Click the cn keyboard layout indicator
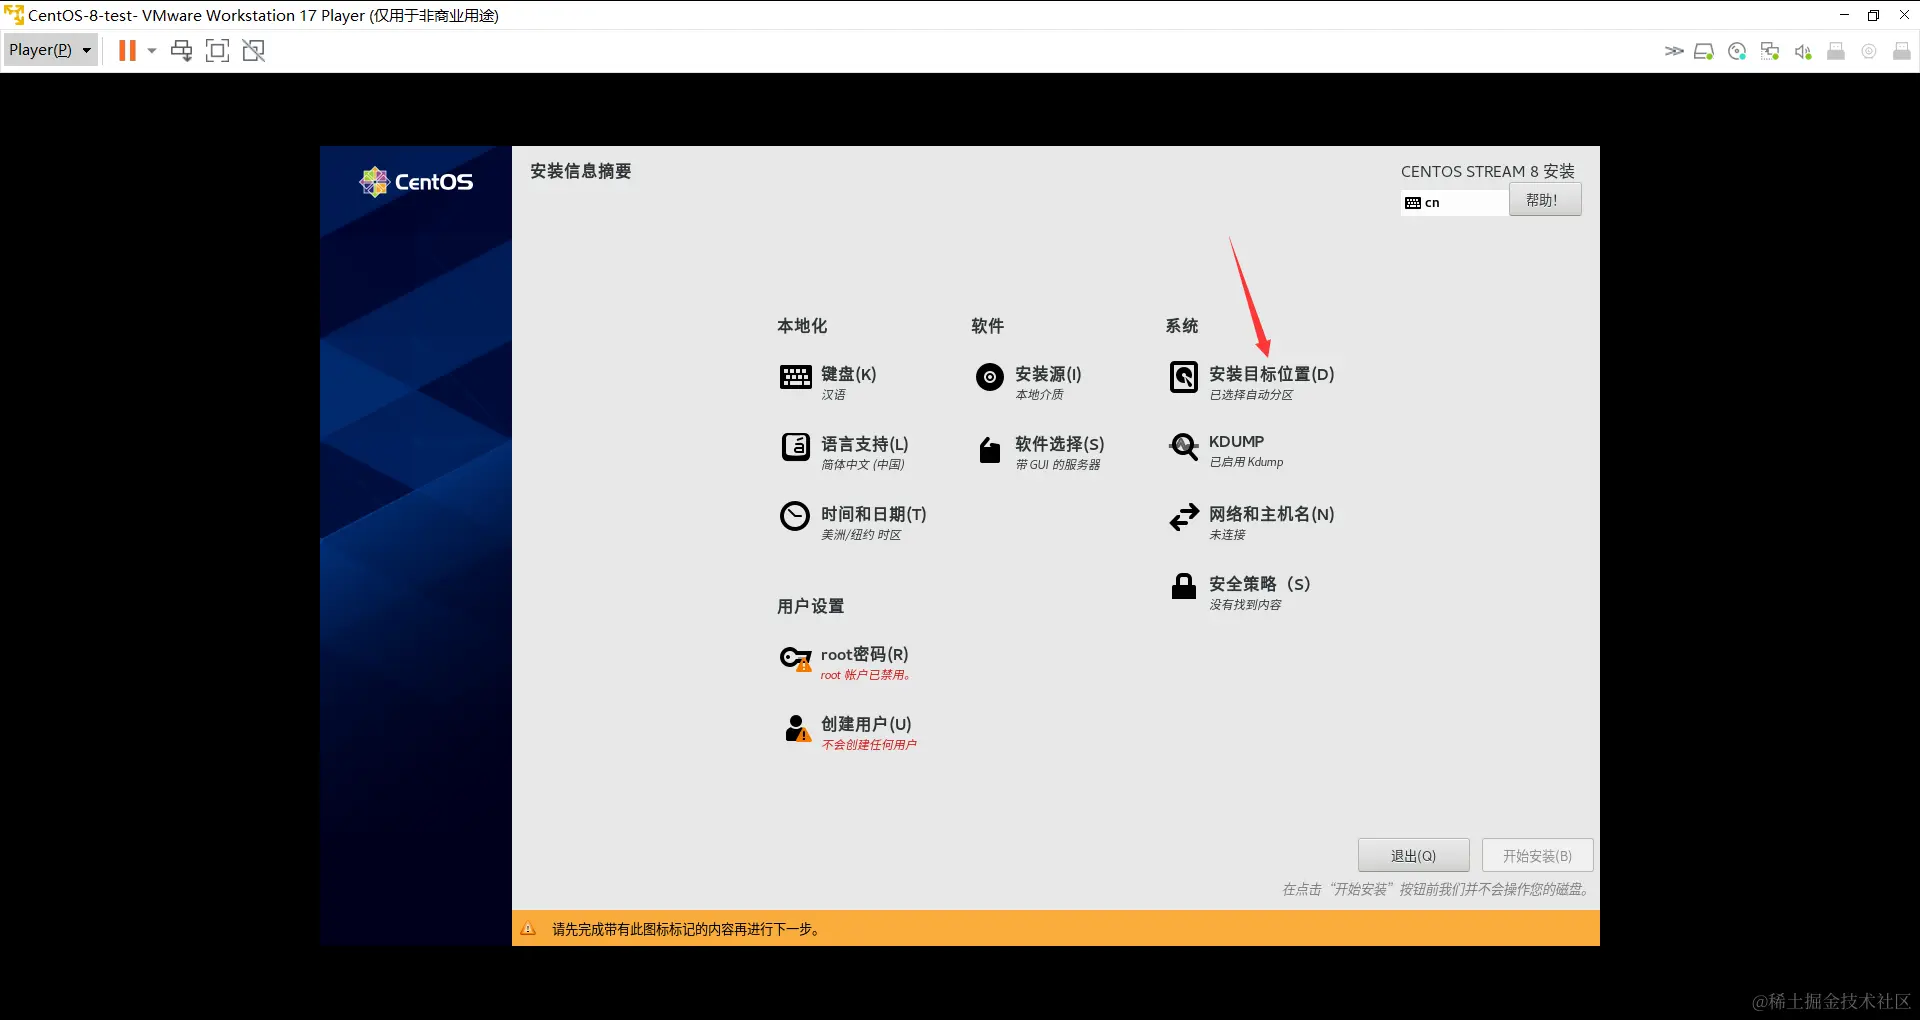Image resolution: width=1920 pixels, height=1020 pixels. pyautogui.click(x=1455, y=202)
